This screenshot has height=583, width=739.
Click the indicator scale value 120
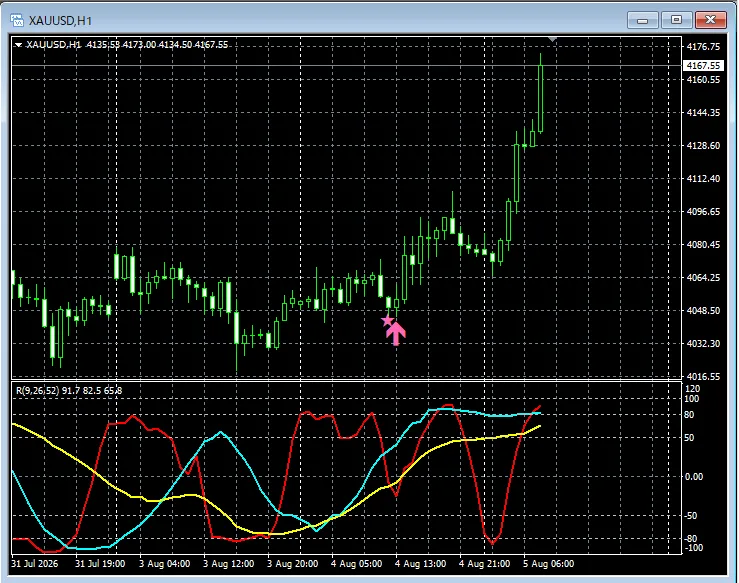coord(693,389)
